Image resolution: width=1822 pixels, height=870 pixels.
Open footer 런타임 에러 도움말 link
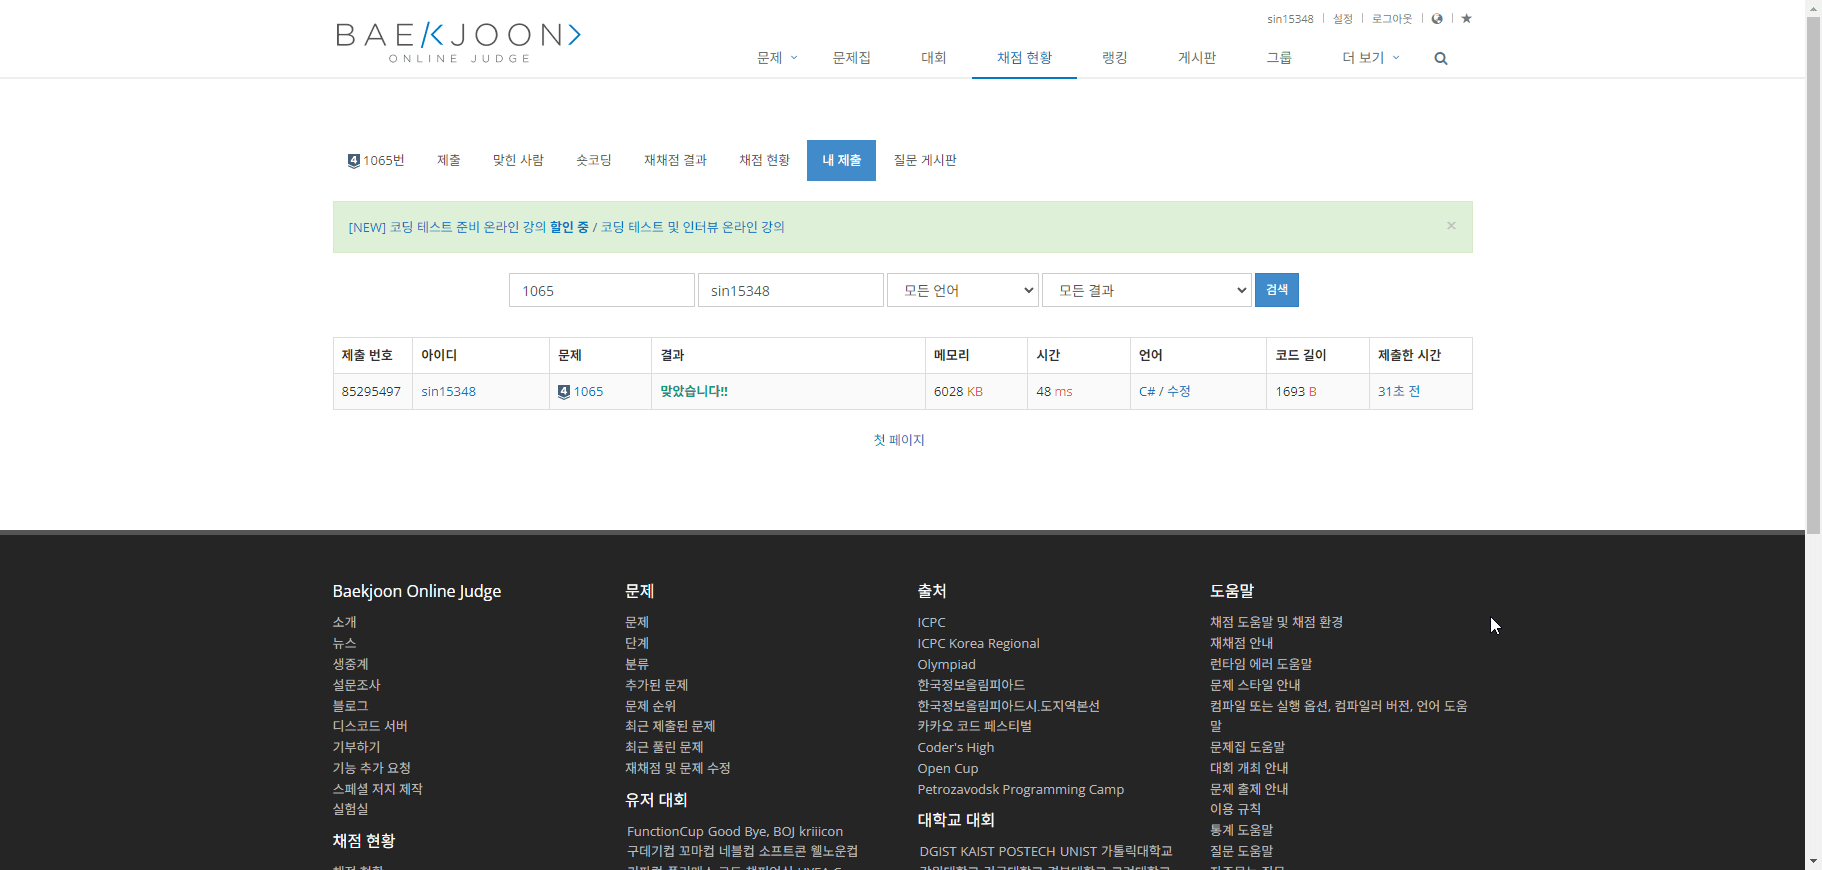1261,664
